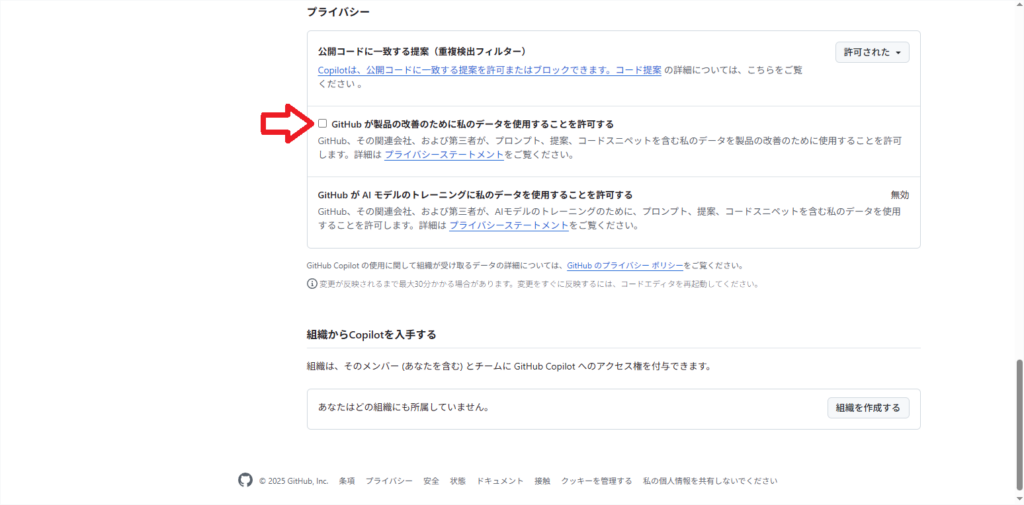The width and height of the screenshot is (1024, 505).
Task: Open the Copilot public code suggestions link
Action: [x=490, y=70]
